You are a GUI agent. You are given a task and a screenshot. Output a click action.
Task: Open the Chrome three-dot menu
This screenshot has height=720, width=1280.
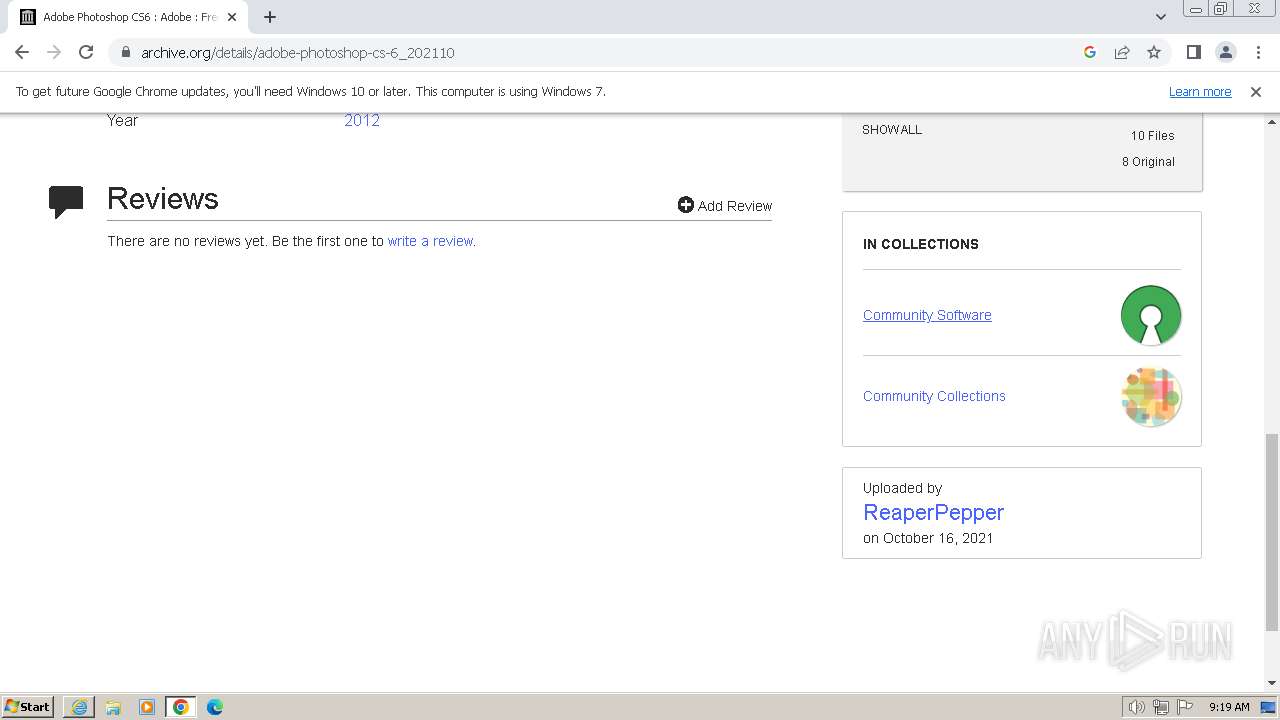1258,52
